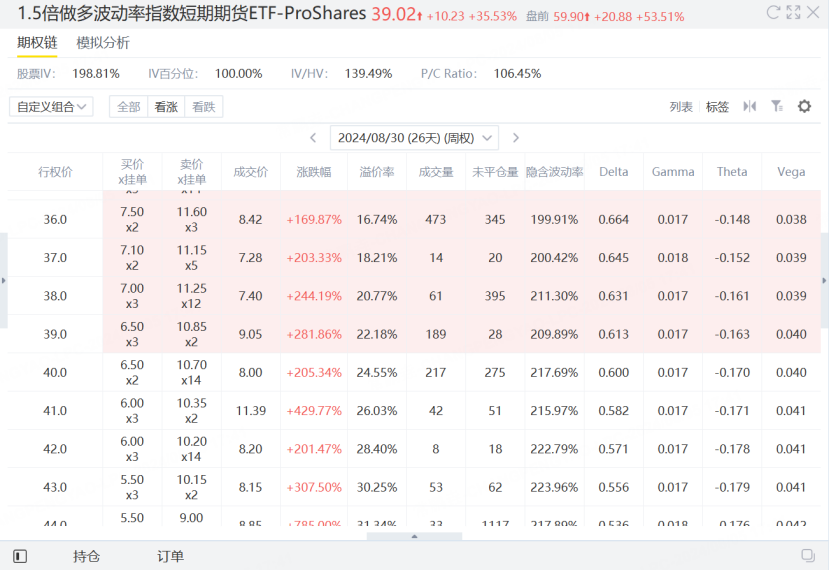Click the Theta column header
830x570 pixels.
coord(732,172)
